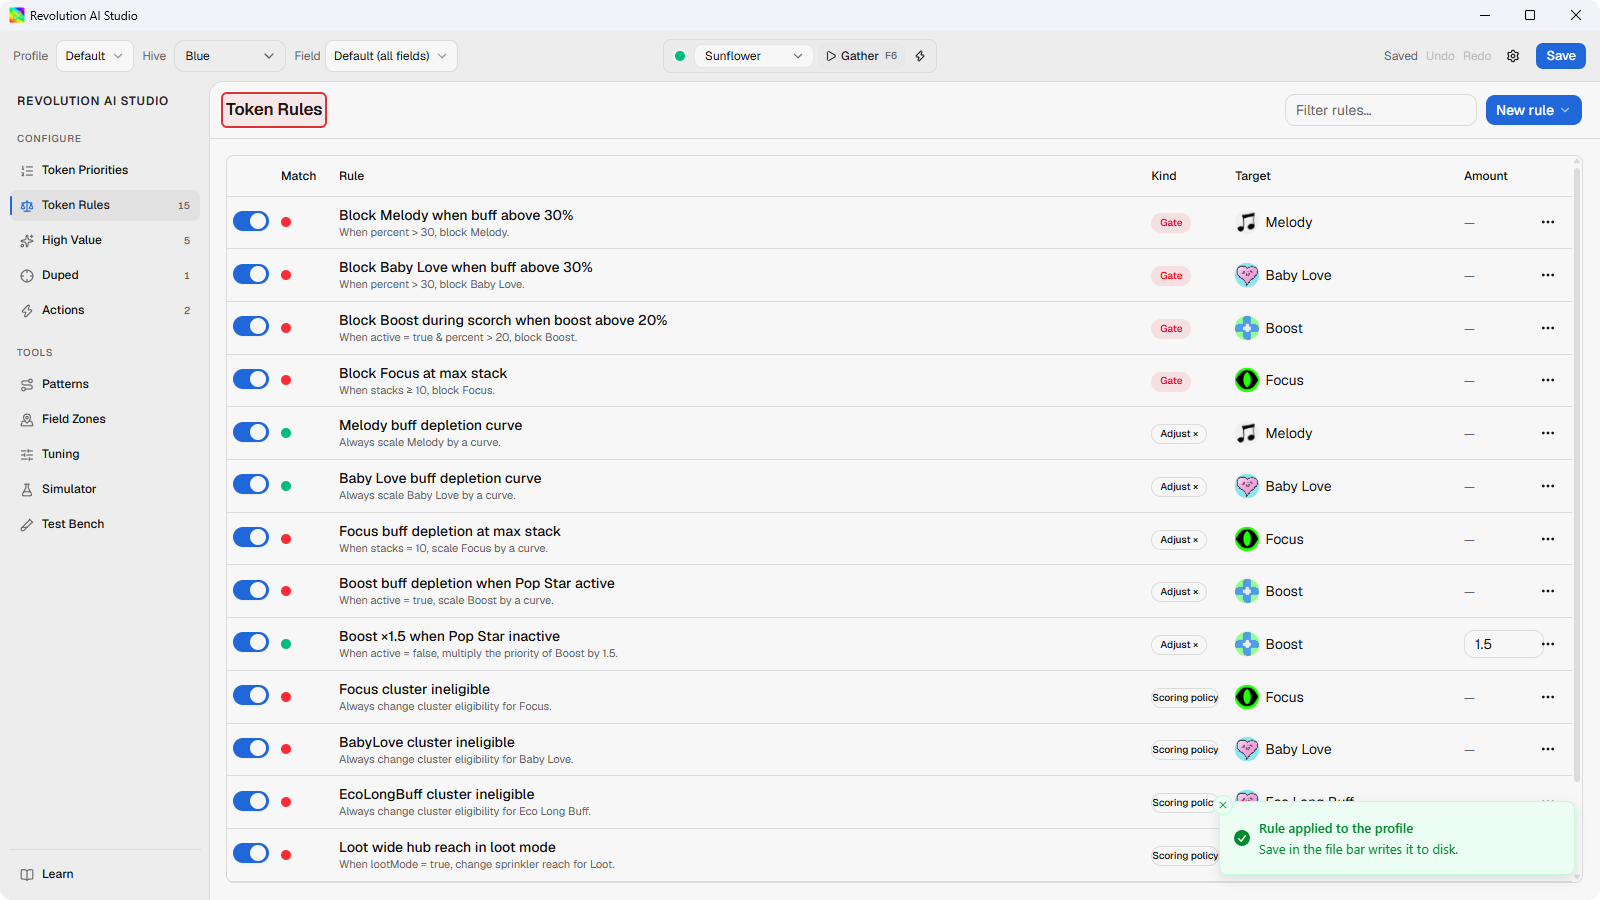Click the Filter rules search field
This screenshot has height=900, width=1600.
point(1380,110)
